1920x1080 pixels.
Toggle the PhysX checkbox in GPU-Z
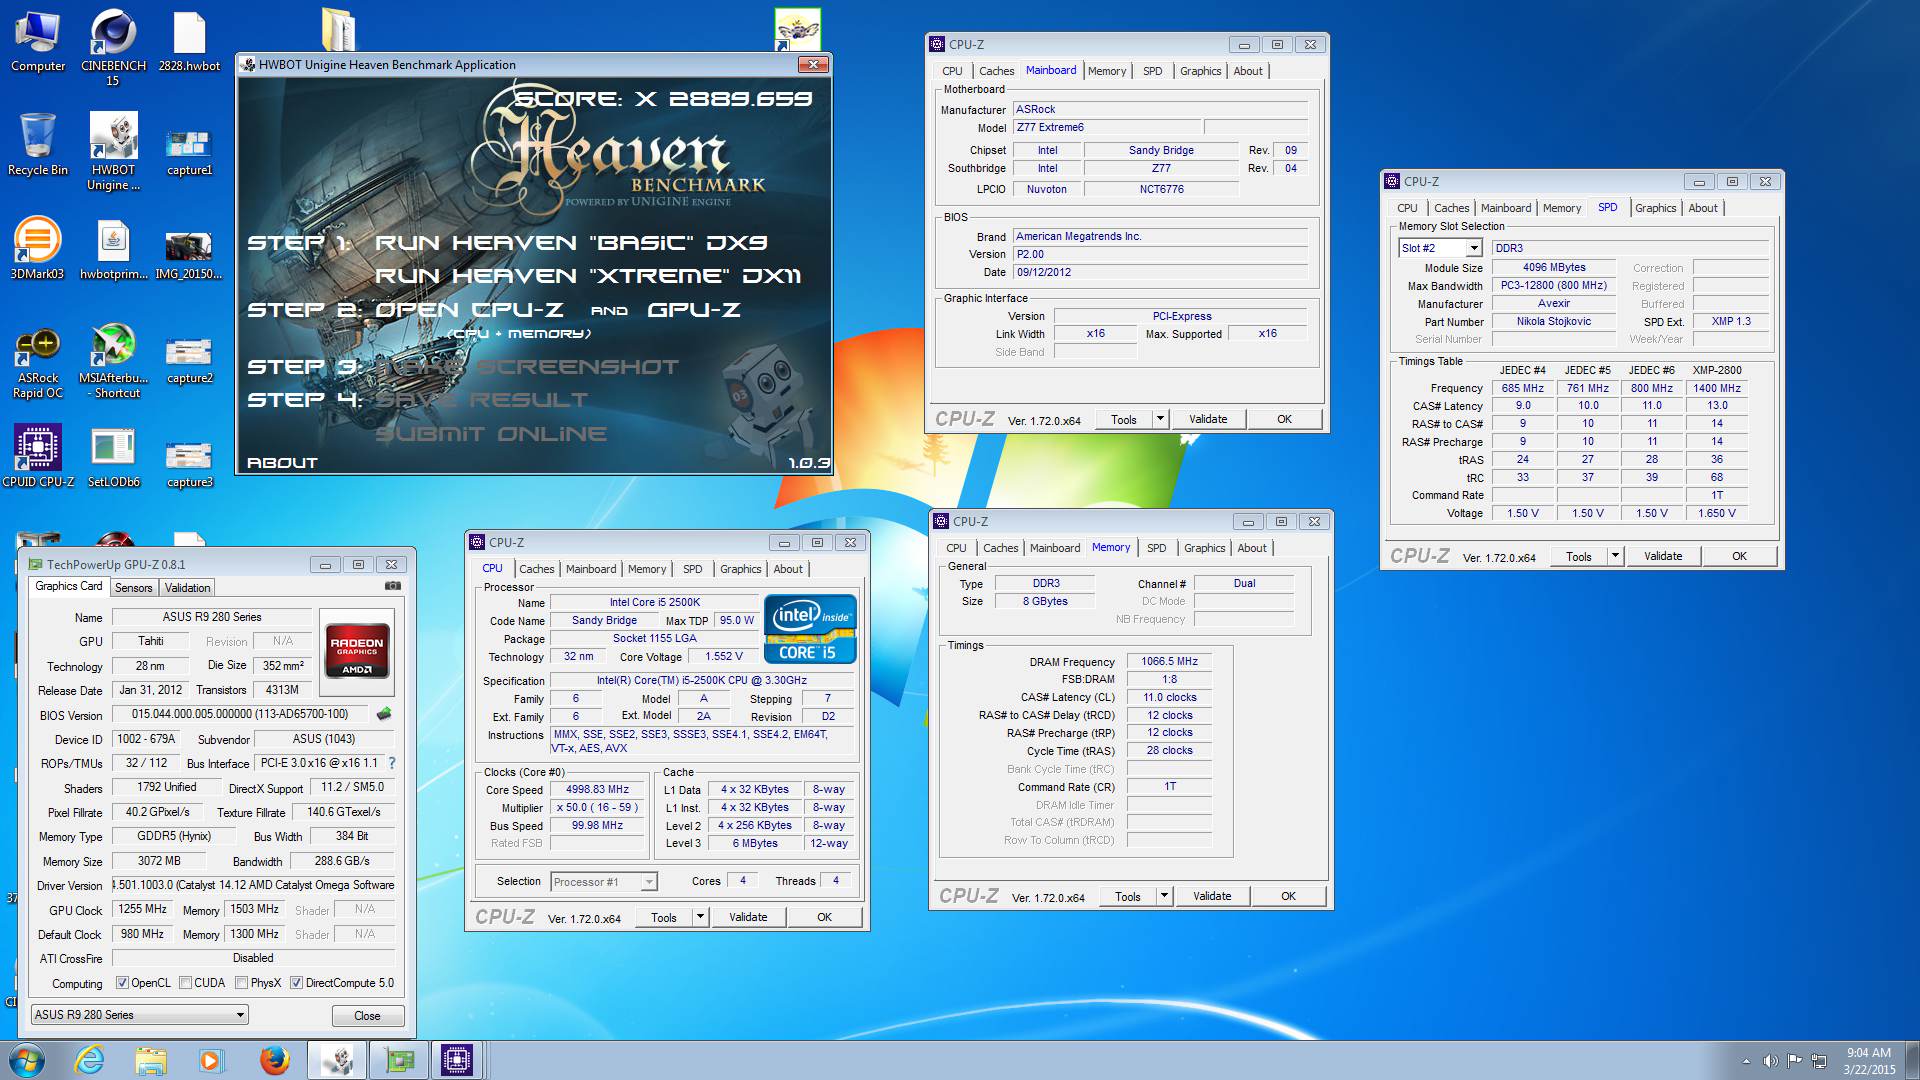(241, 983)
